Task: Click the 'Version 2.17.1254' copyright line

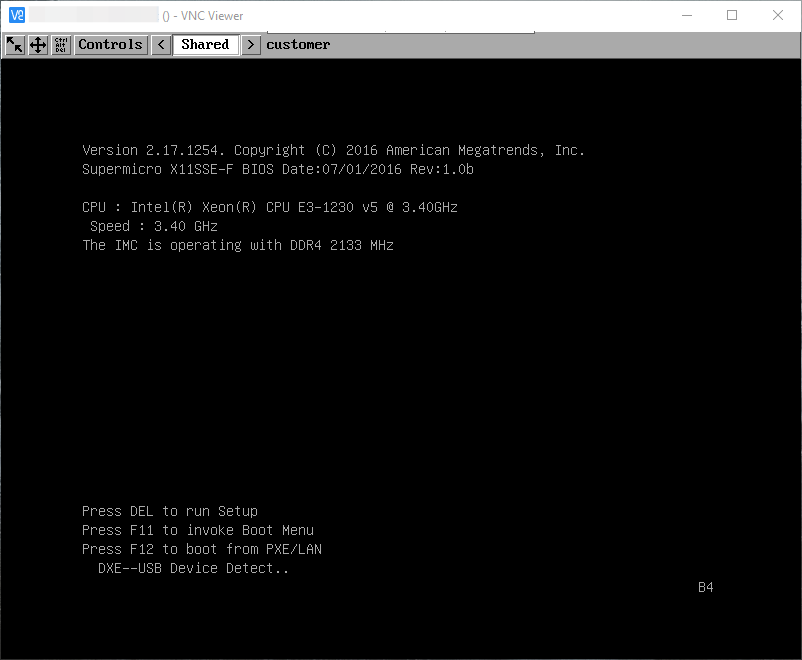Action: click(x=333, y=150)
